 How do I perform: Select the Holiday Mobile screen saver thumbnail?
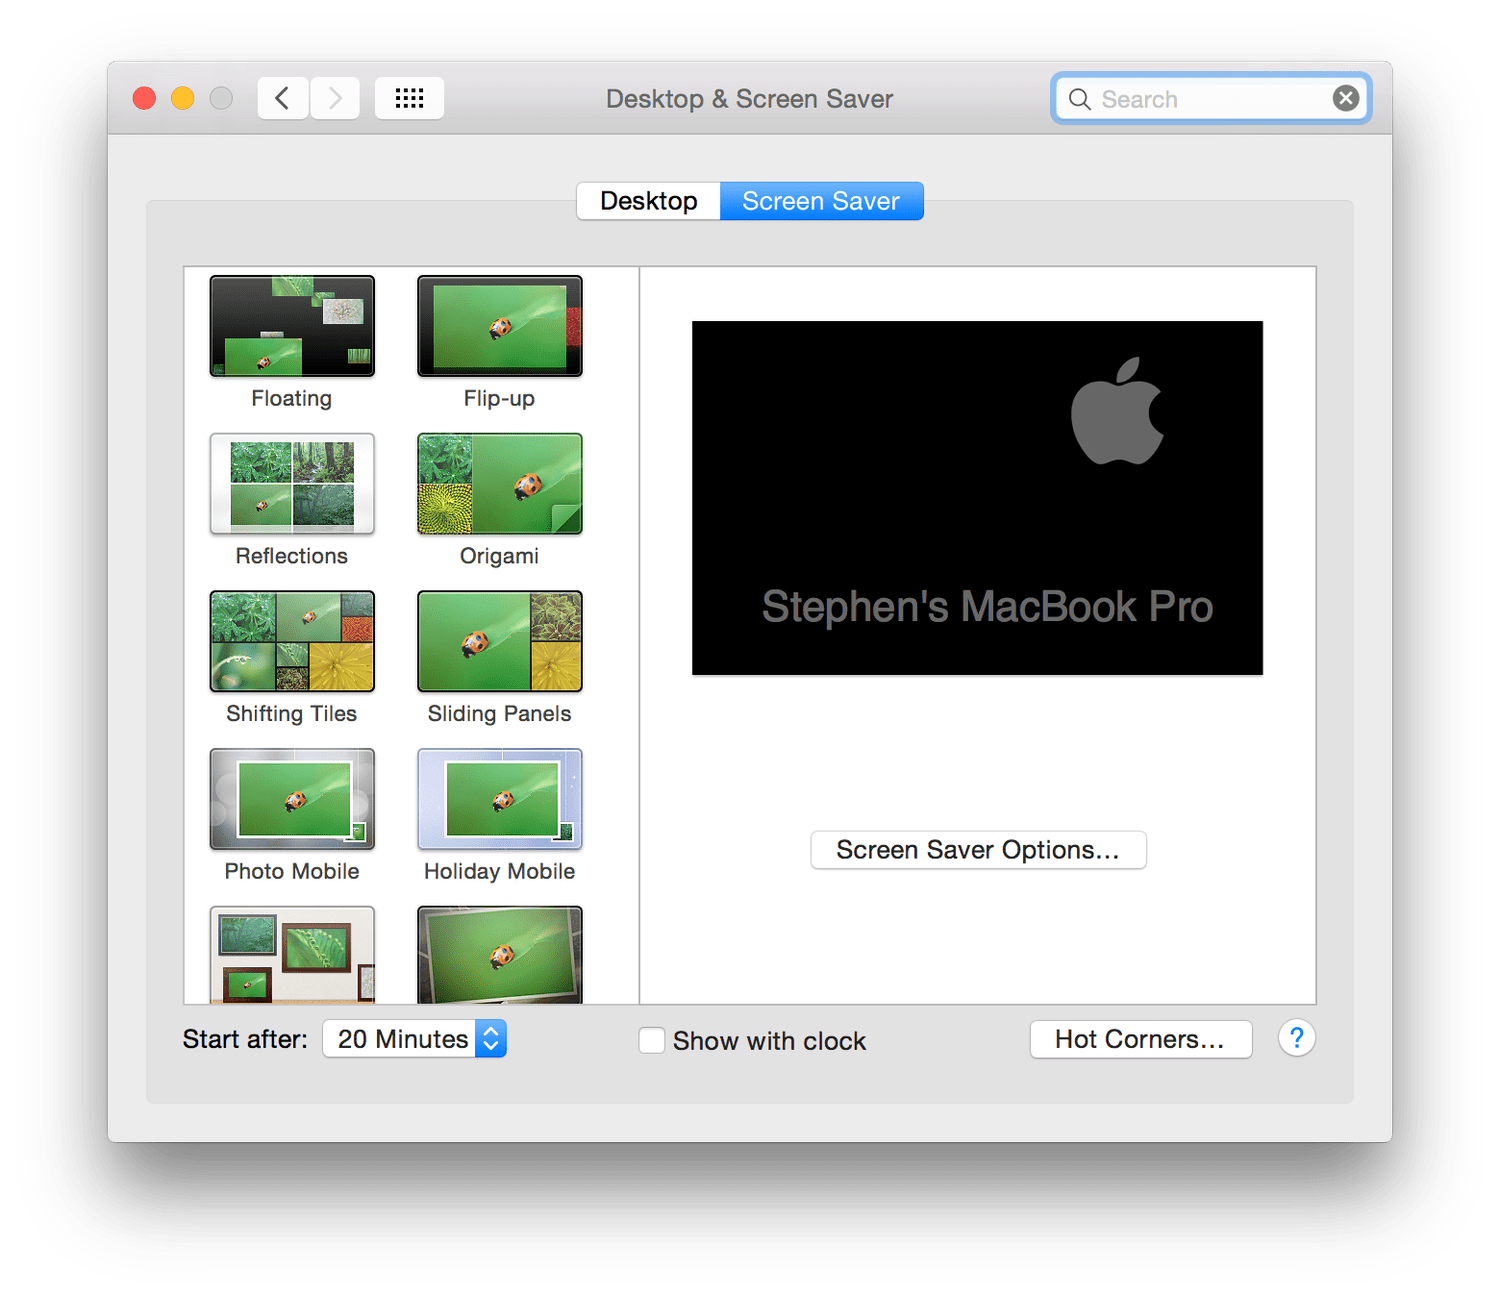pyautogui.click(x=500, y=799)
